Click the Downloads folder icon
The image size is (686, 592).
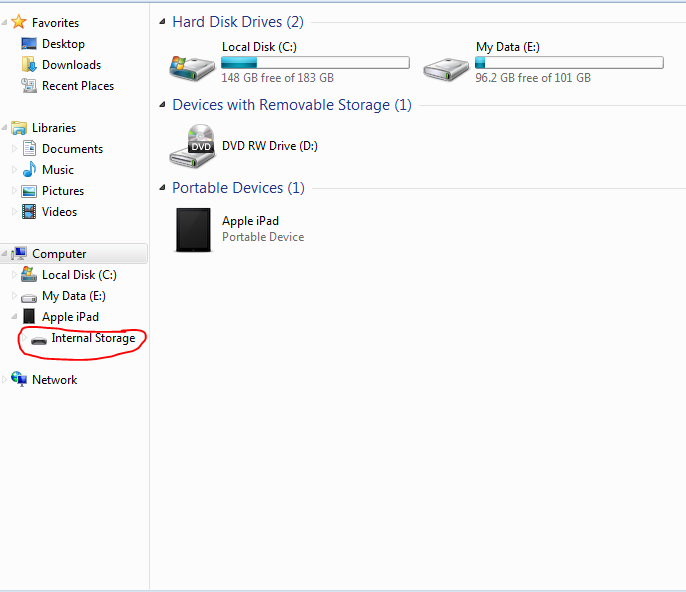(29, 64)
